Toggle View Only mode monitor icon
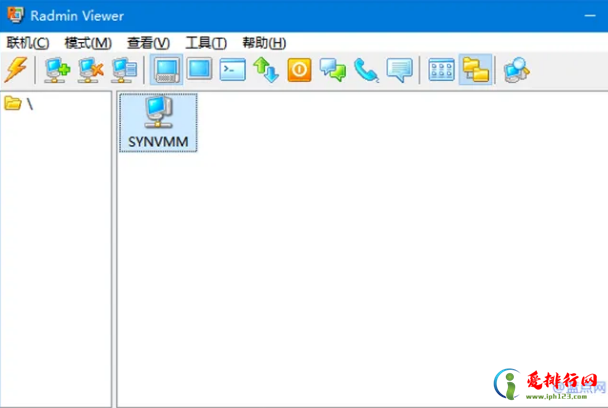This screenshot has width=608, height=408. point(200,69)
